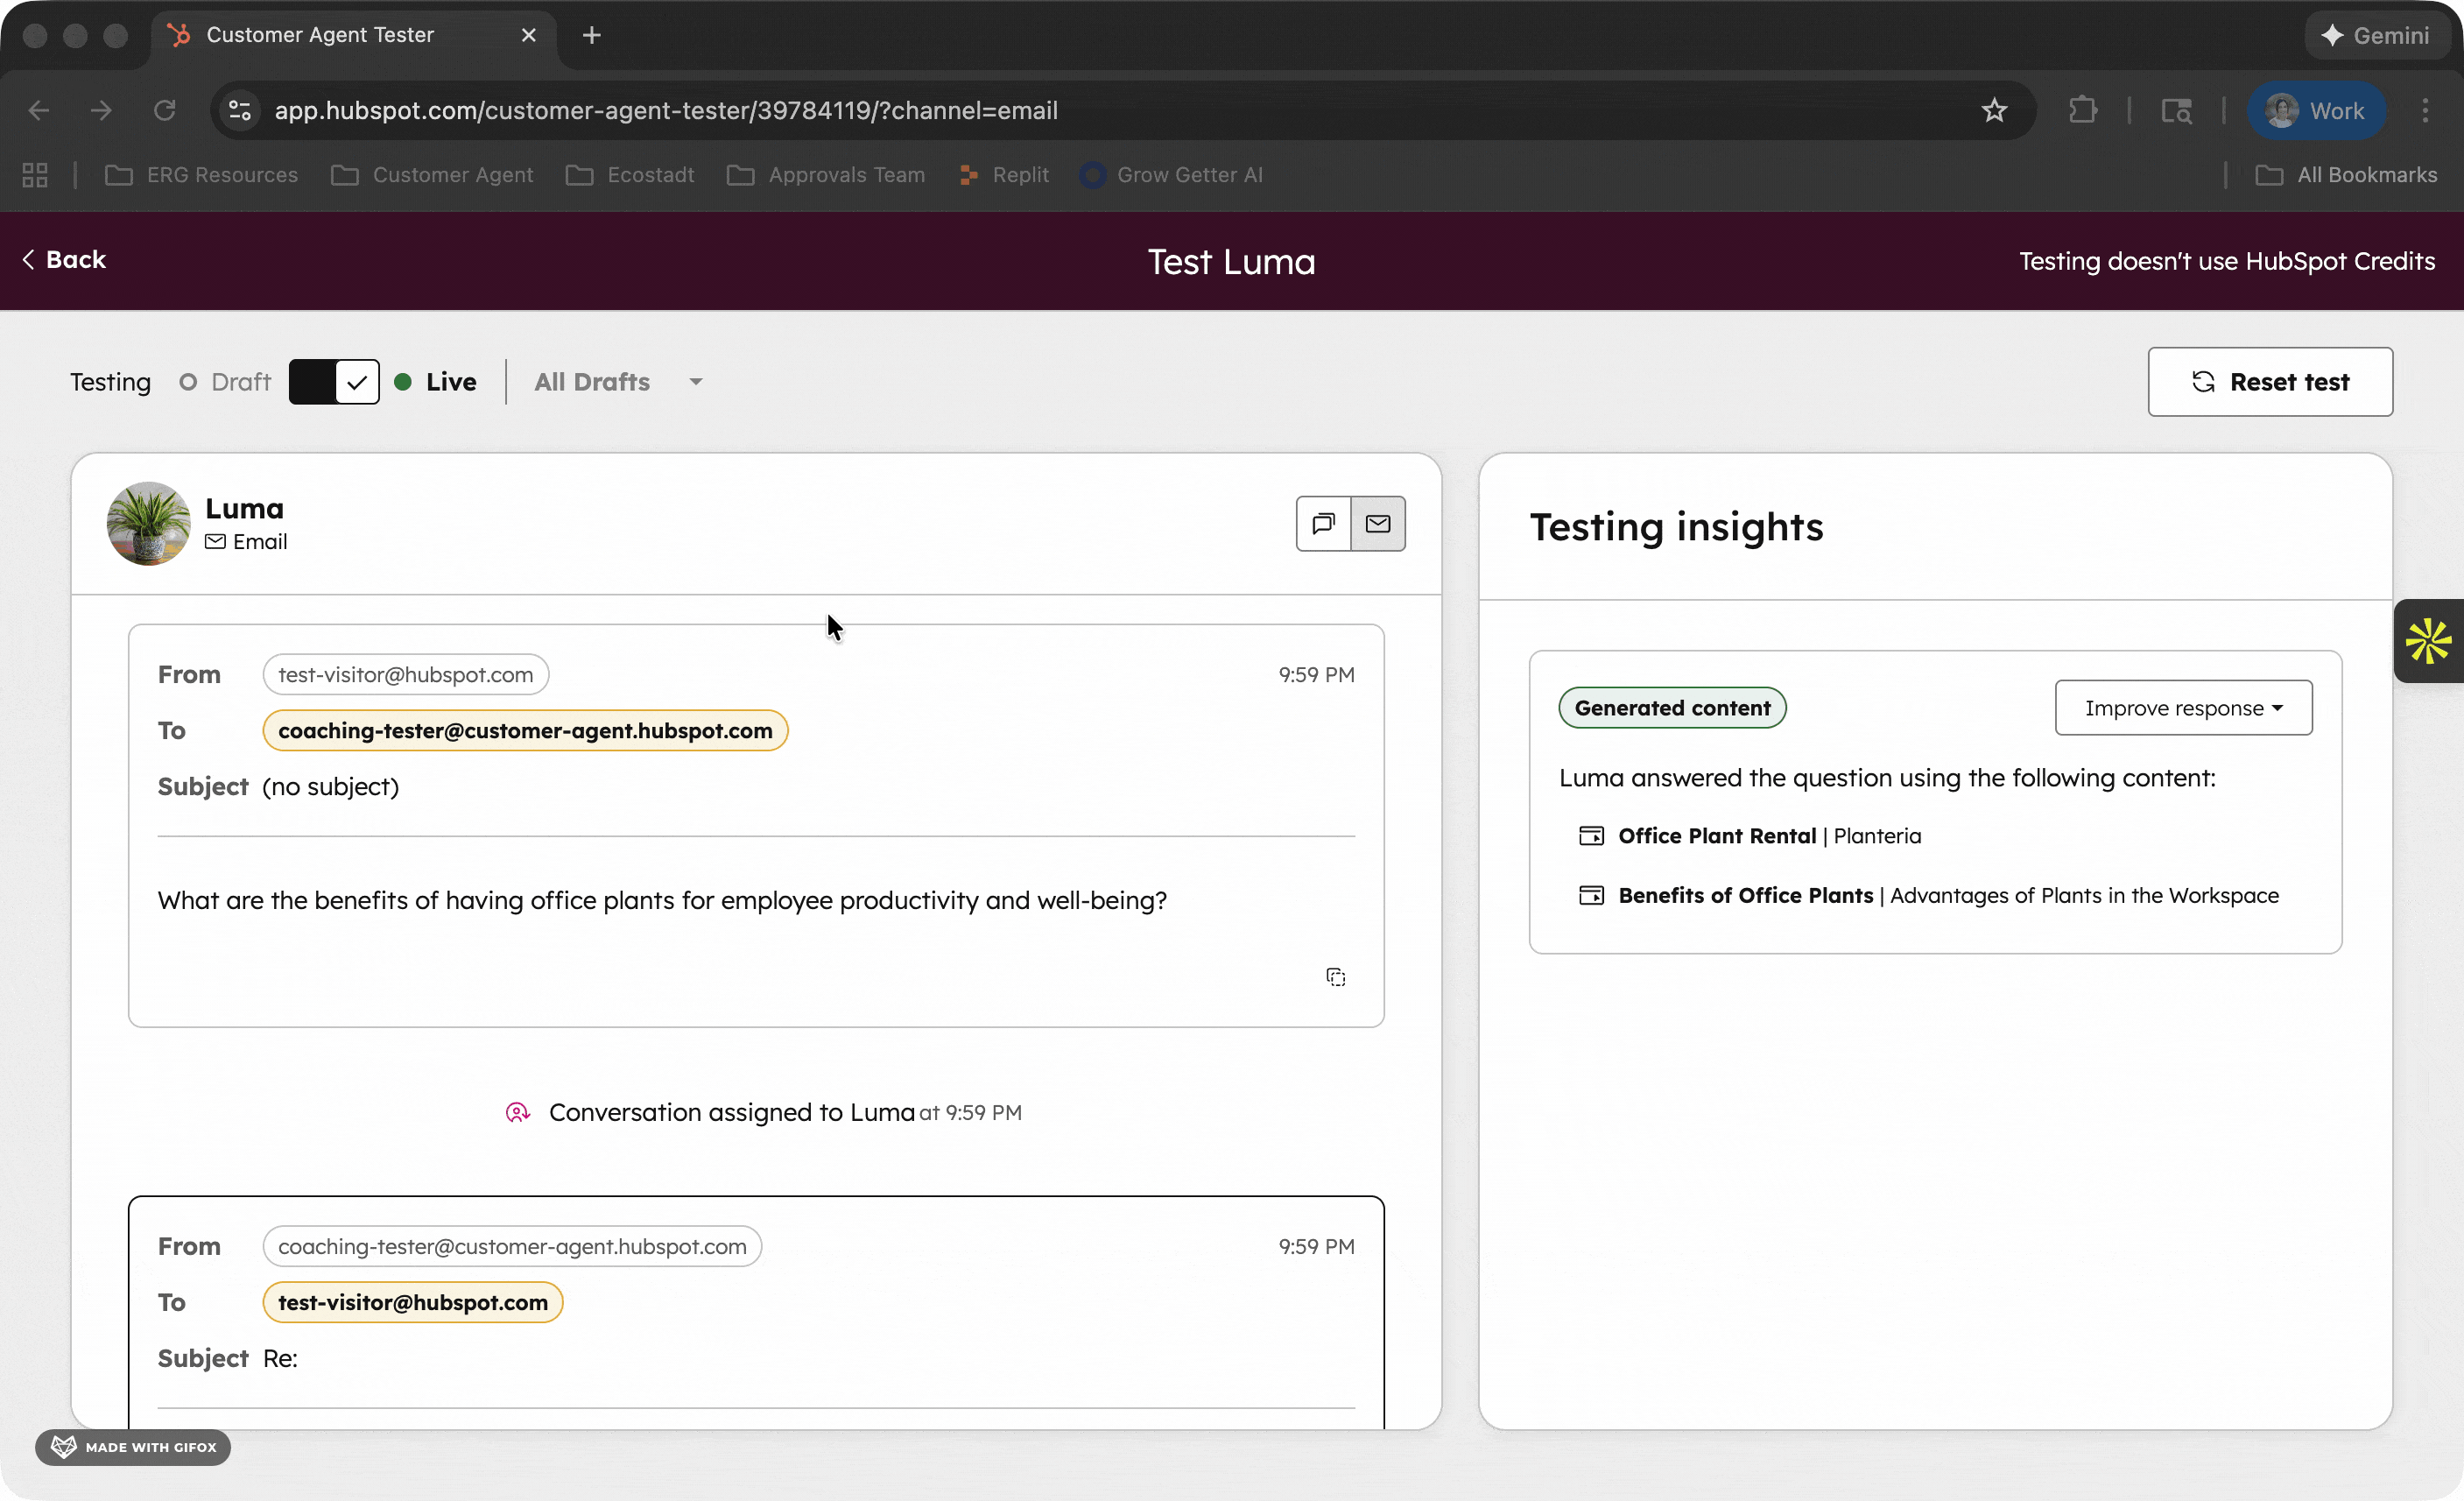2464x1501 pixels.
Task: Click the copy icon in visitor email
Action: click(1335, 977)
